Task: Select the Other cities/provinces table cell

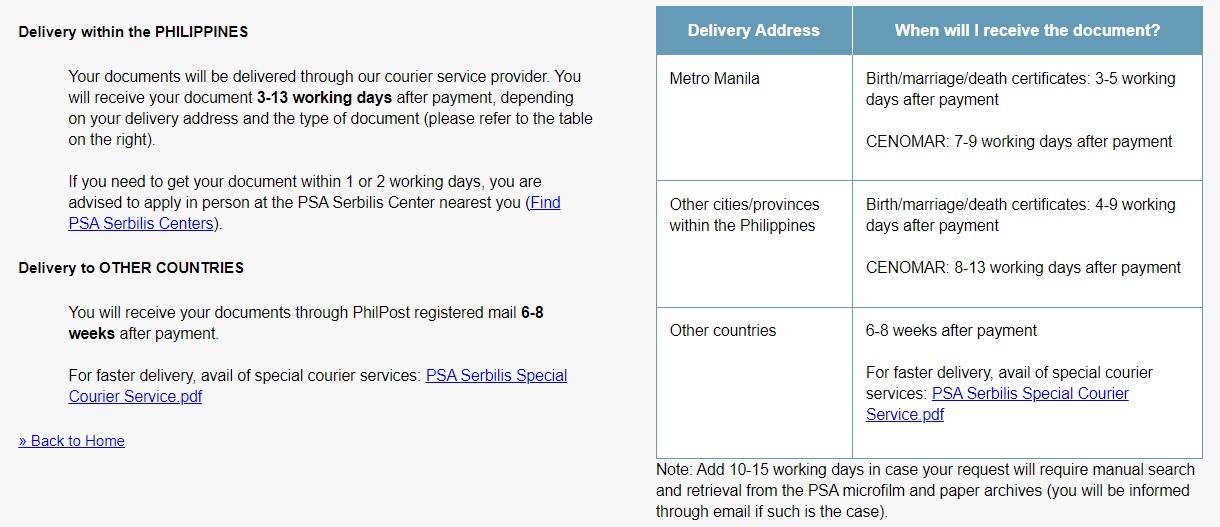Action: click(x=754, y=244)
